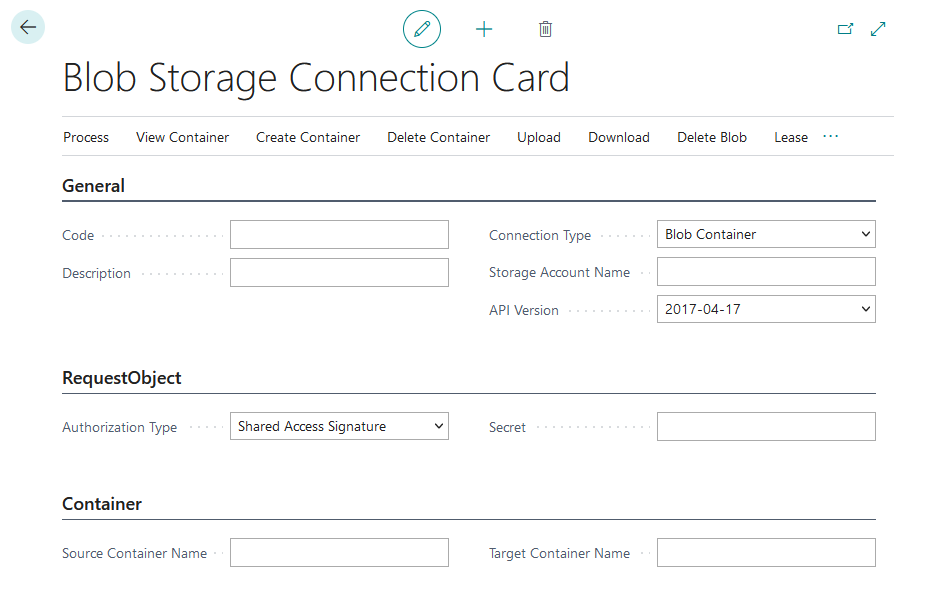Open the Authorization Type dropdown
The width and height of the screenshot is (952, 594).
(x=339, y=426)
